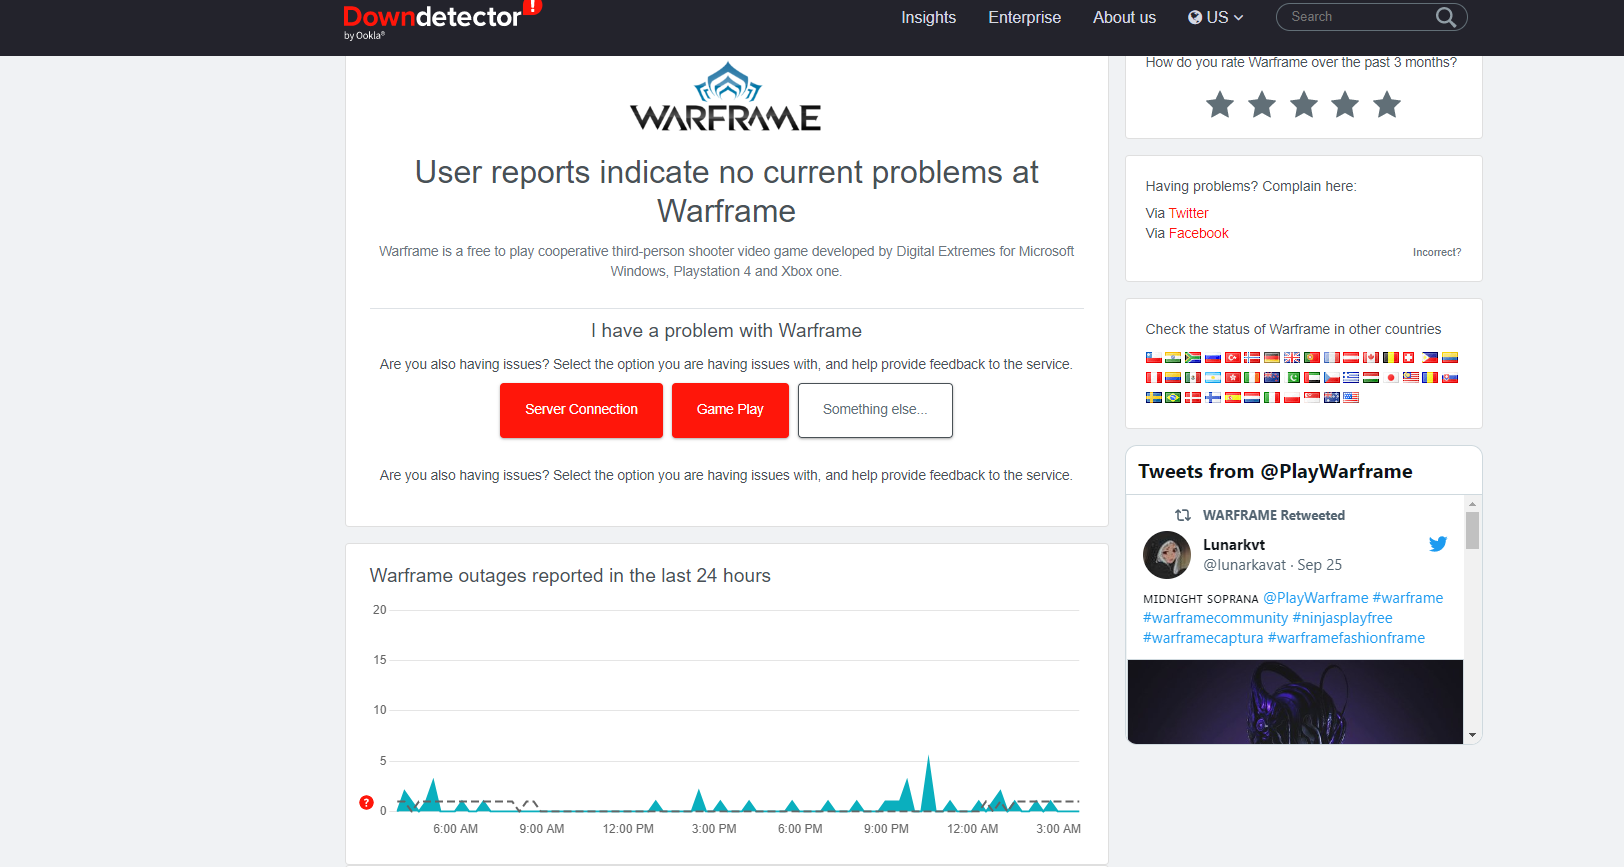
Task: Select the Malaysia flag
Action: pos(1411,377)
